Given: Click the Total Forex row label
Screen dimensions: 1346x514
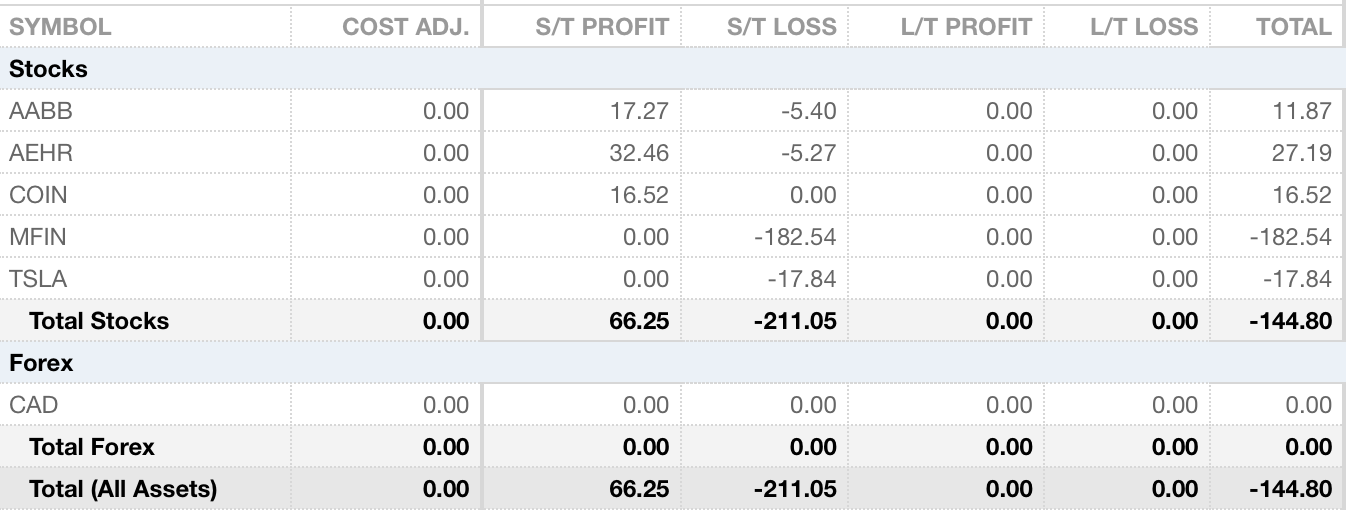Looking at the screenshot, I should pos(92,447).
